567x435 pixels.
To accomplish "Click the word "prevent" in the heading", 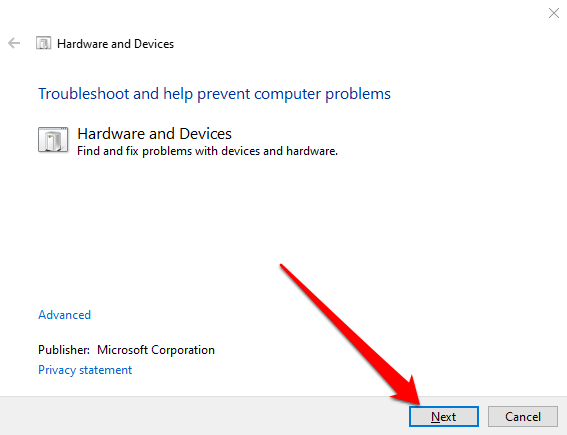I will click(223, 94).
